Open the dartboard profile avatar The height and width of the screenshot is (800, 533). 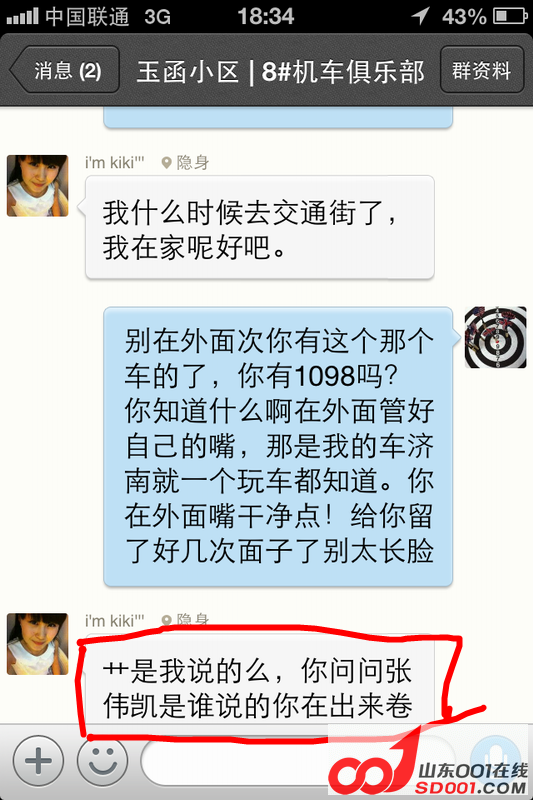pyautogui.click(x=495, y=337)
